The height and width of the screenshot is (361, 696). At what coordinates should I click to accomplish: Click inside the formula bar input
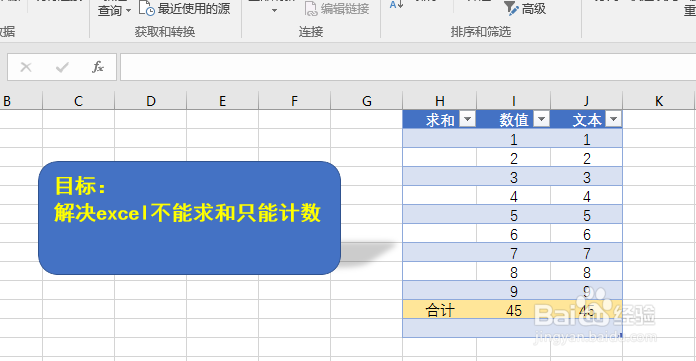tap(407, 67)
